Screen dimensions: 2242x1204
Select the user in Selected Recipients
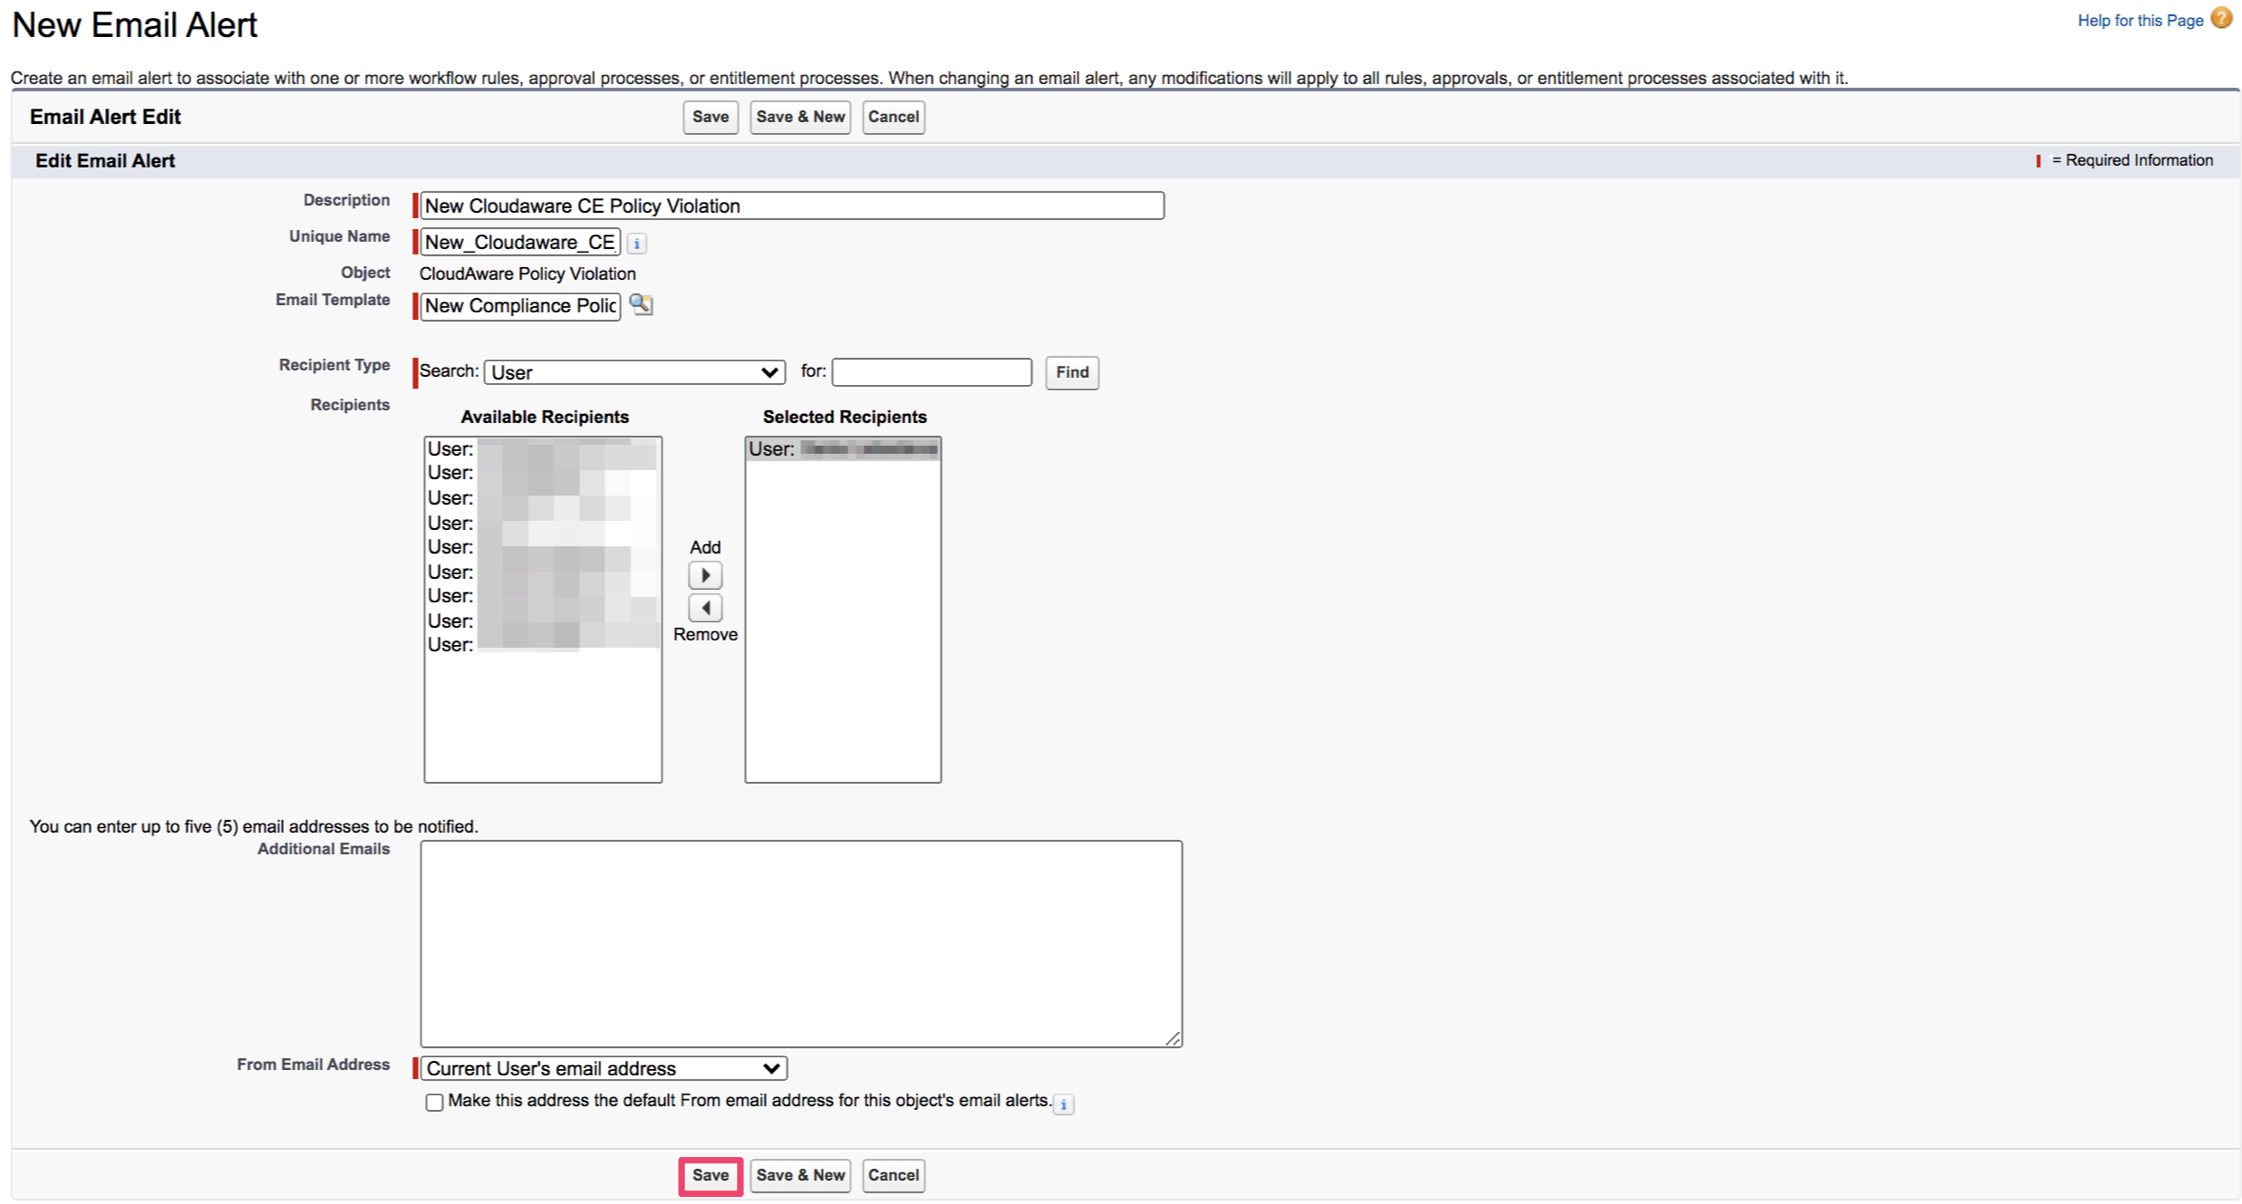[x=842, y=449]
